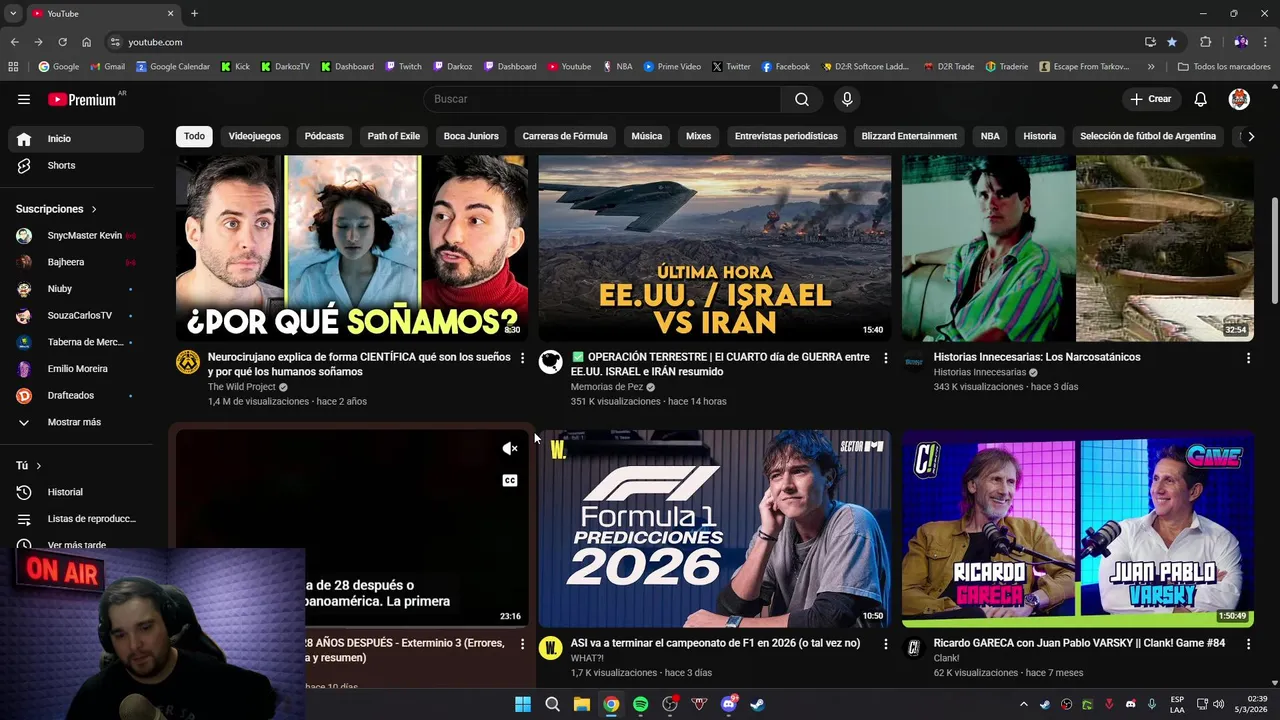Image resolution: width=1280 pixels, height=720 pixels.
Task: Select the Pódcasts filter chip
Action: (324, 136)
